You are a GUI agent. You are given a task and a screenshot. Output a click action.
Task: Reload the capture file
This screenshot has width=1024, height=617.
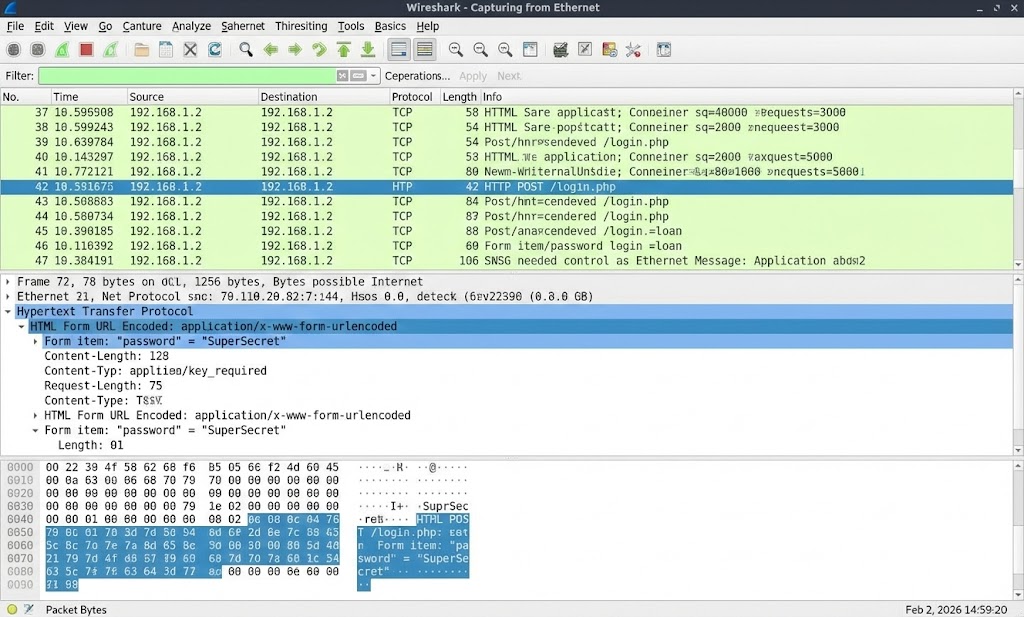pyautogui.click(x=213, y=49)
